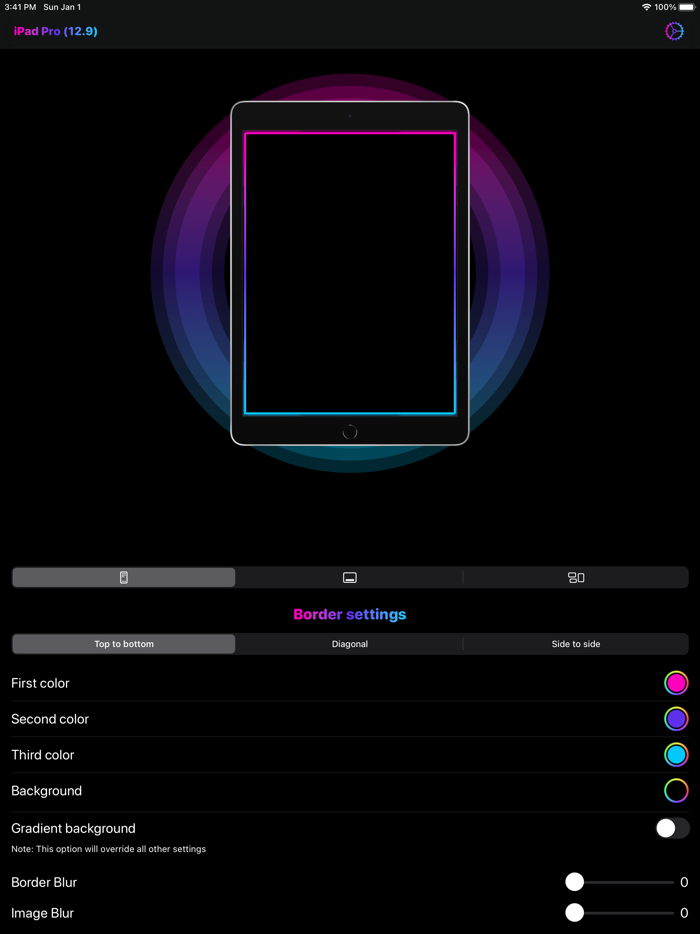Tap the Sun Jan 1 date
The image size is (700, 934).
click(62, 7)
